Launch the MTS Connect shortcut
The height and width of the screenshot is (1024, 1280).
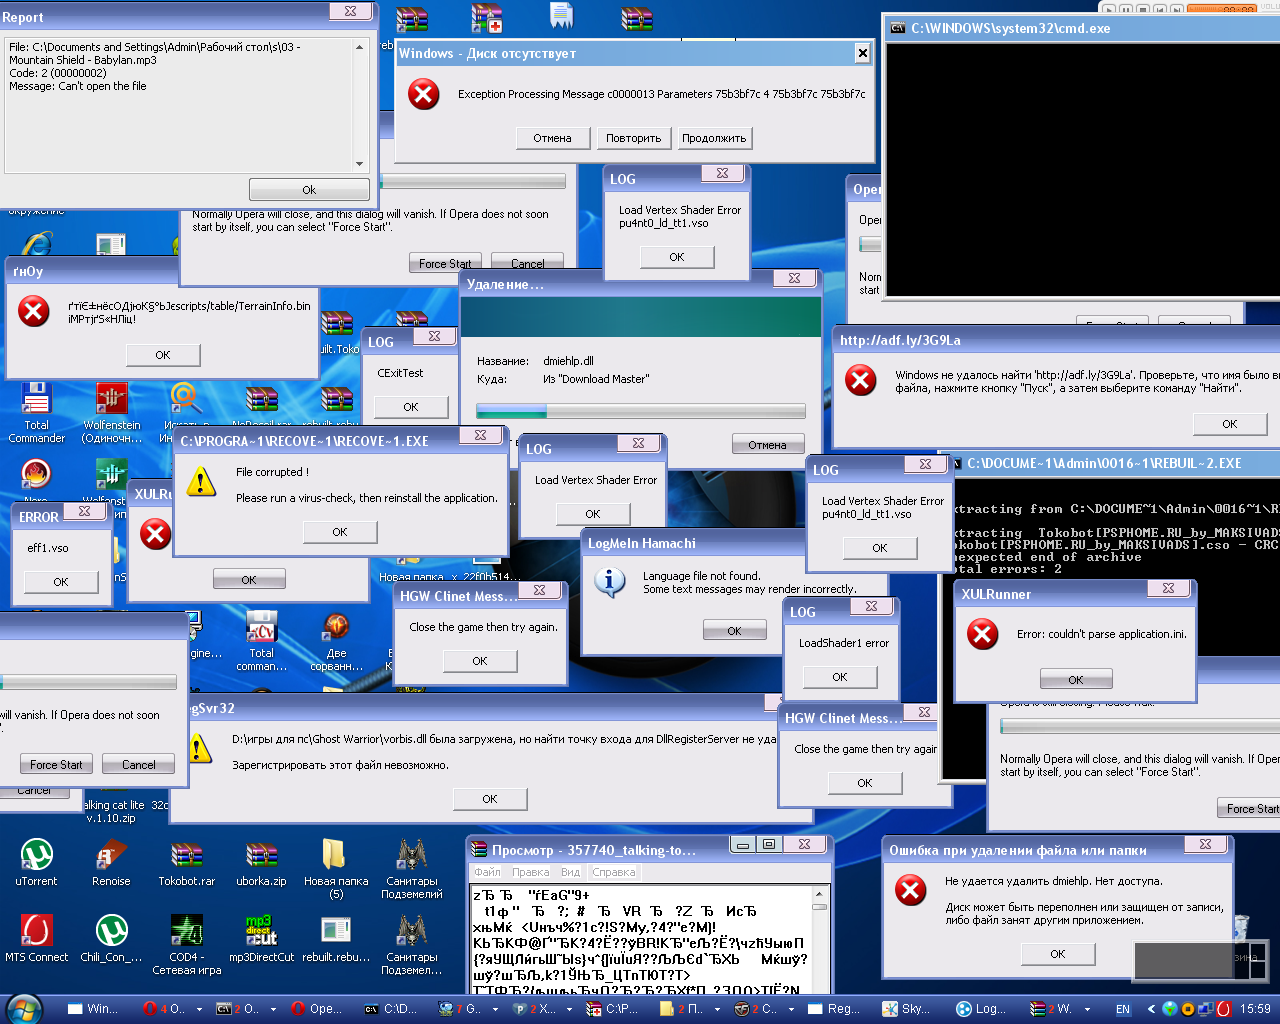pos(37,937)
